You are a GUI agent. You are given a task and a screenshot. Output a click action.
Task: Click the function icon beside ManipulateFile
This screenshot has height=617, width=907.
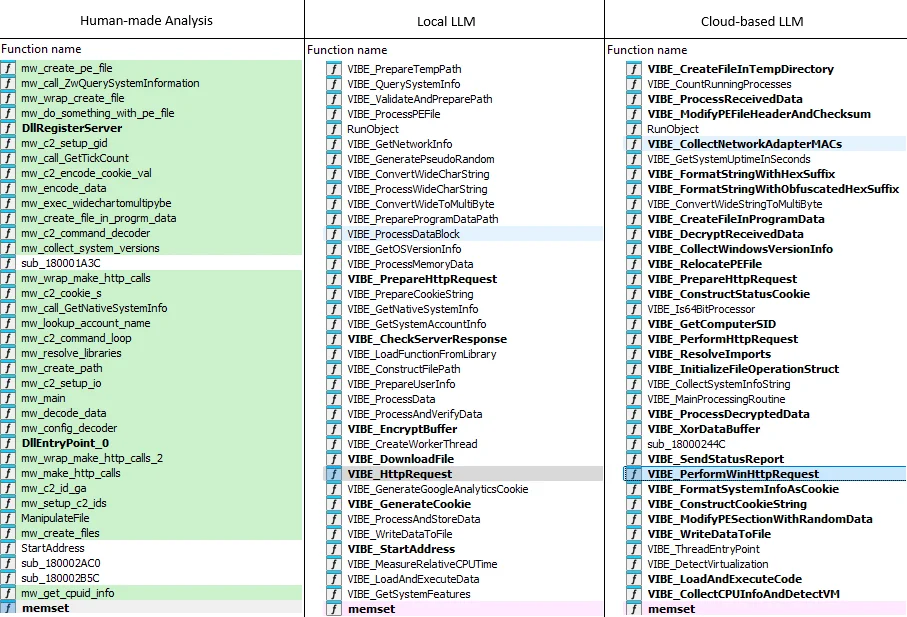coord(8,518)
